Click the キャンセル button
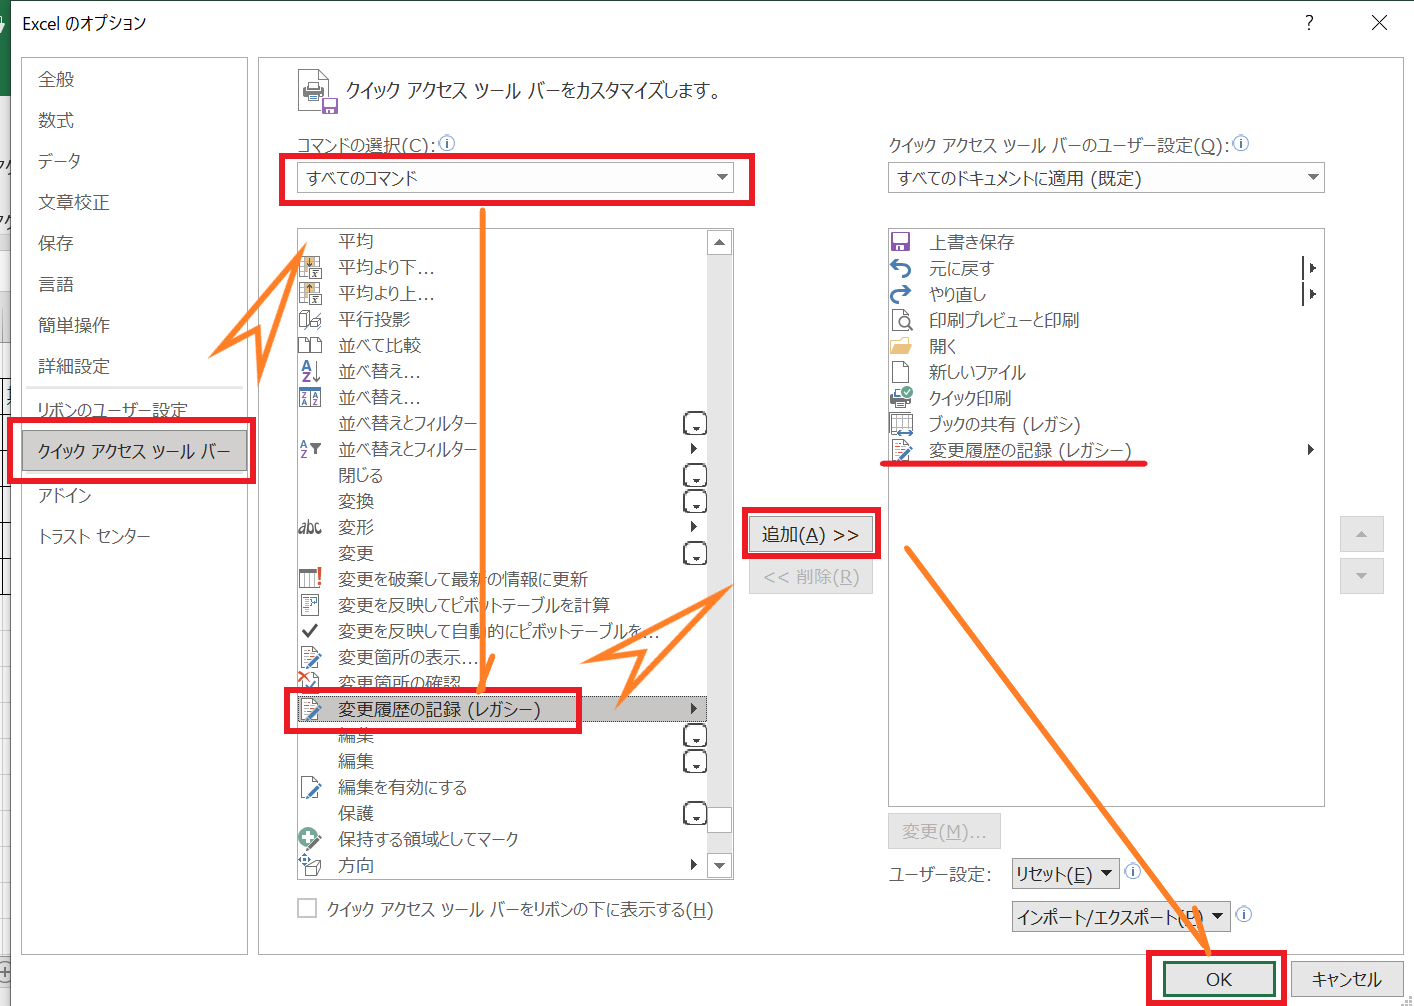This screenshot has width=1414, height=1006. click(x=1346, y=979)
